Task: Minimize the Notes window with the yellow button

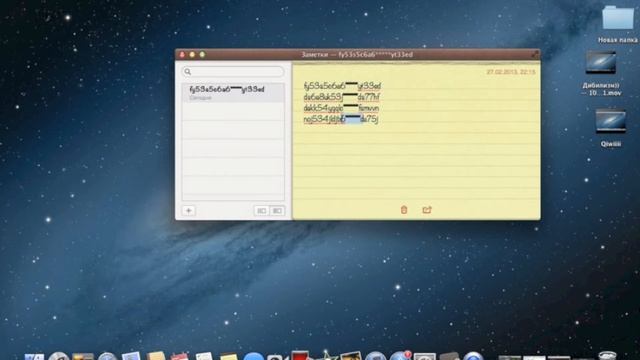Action: pyautogui.click(x=192, y=54)
